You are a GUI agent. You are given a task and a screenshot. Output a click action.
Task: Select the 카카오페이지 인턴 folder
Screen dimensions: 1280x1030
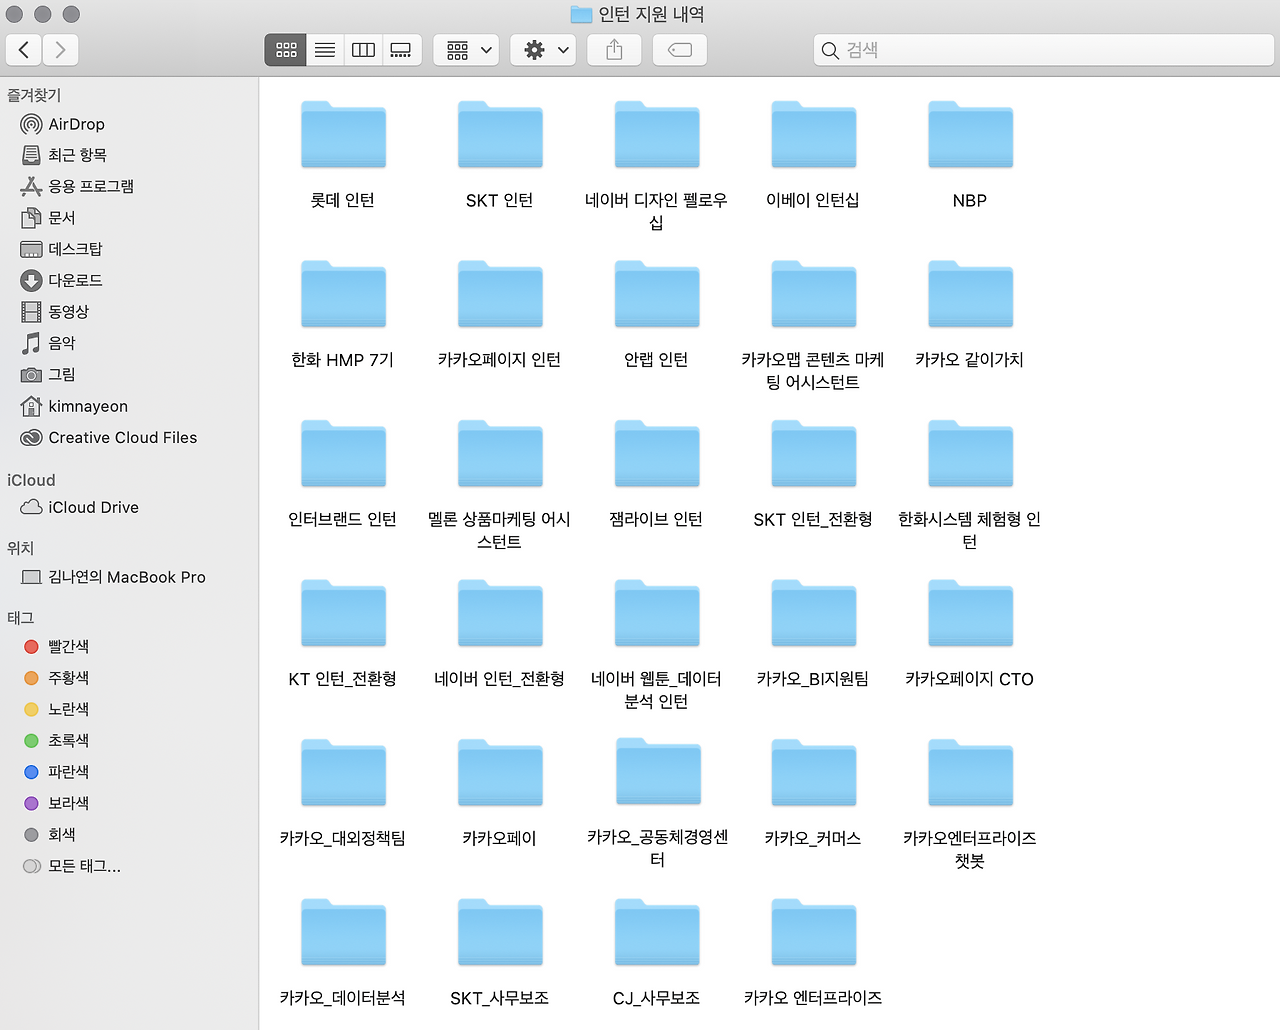click(500, 315)
